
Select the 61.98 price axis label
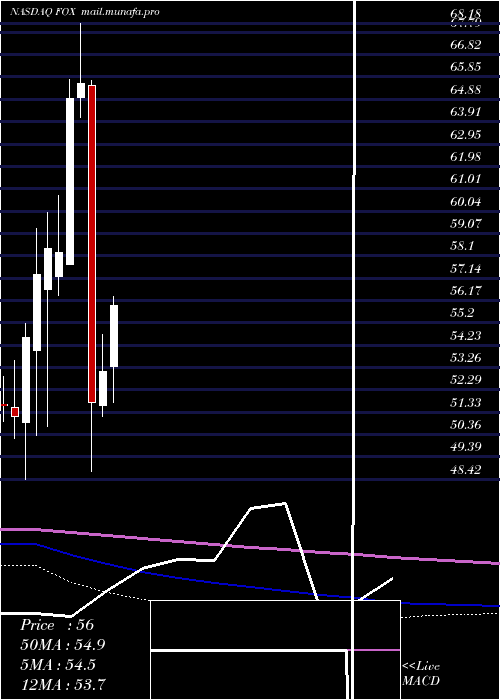click(x=466, y=156)
